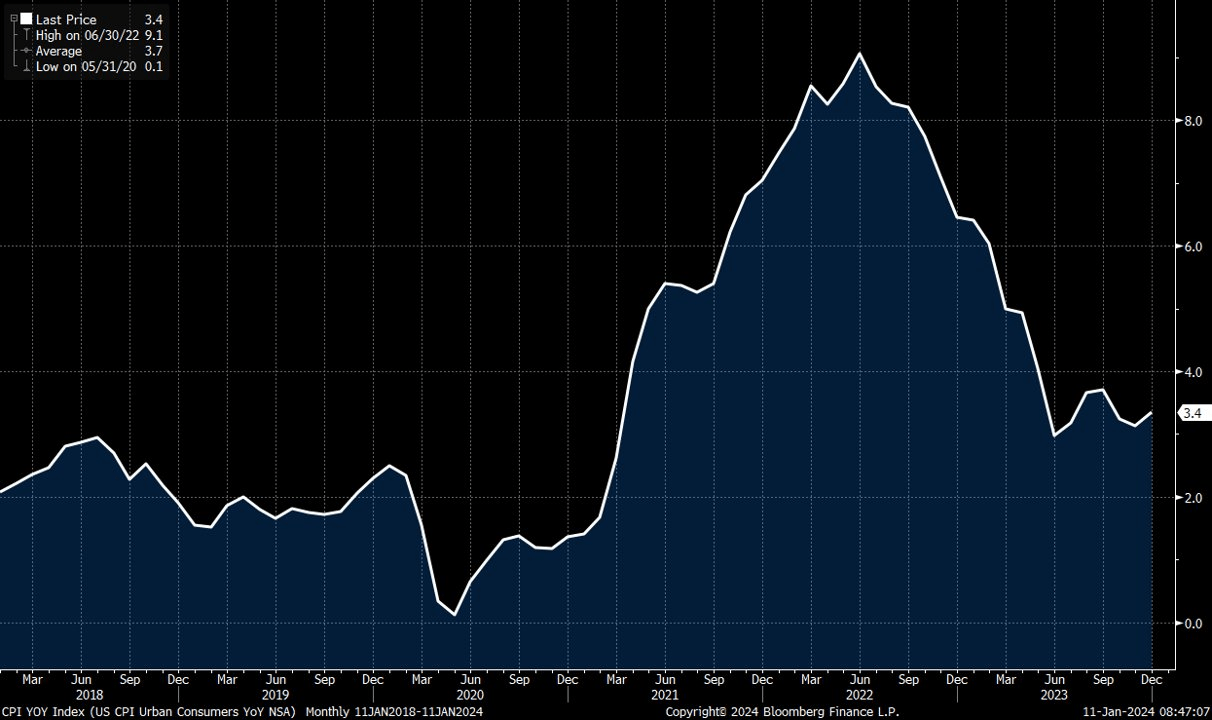This screenshot has width=1212, height=720.
Task: Click the 3.4 last value axis tag
Action: coord(1193,413)
